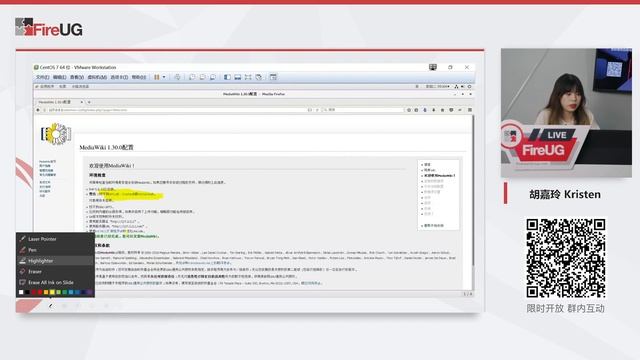Pick the light green ink color swatch

pyautogui.click(x=58, y=292)
